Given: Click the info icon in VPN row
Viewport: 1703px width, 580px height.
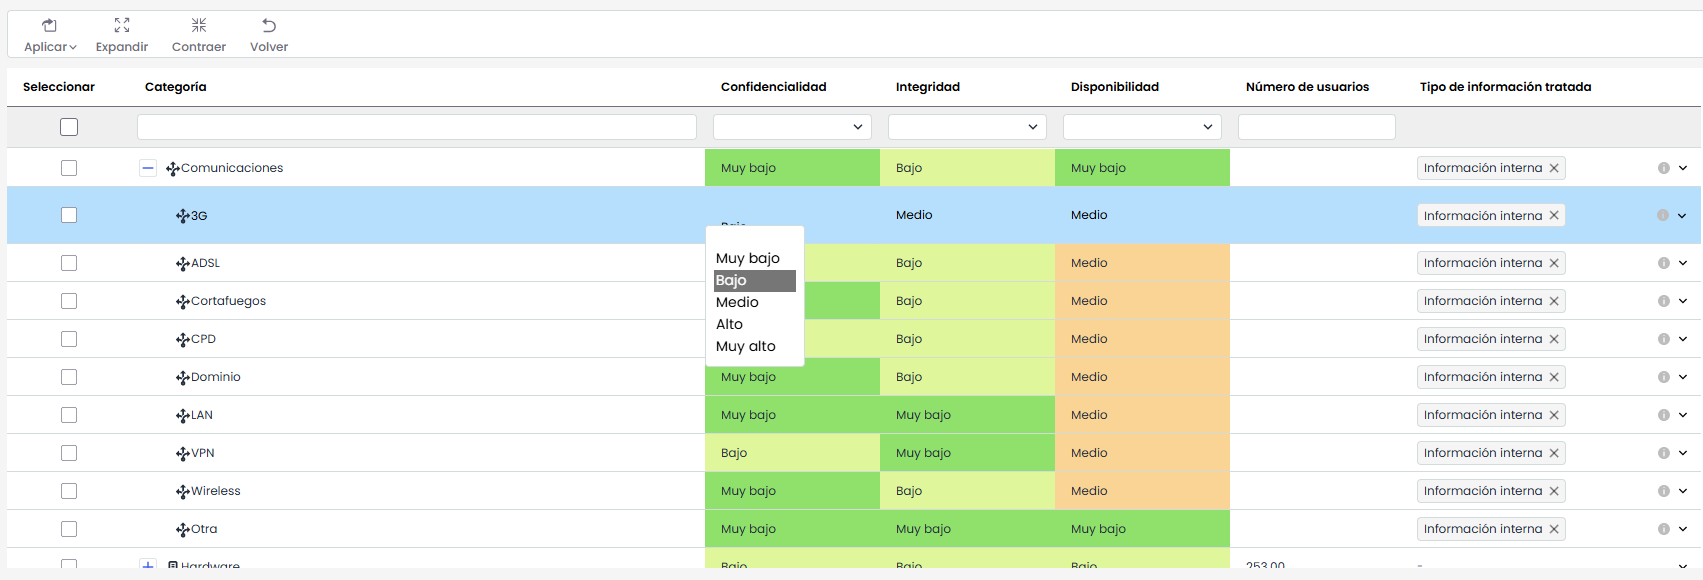Looking at the screenshot, I should (x=1664, y=453).
